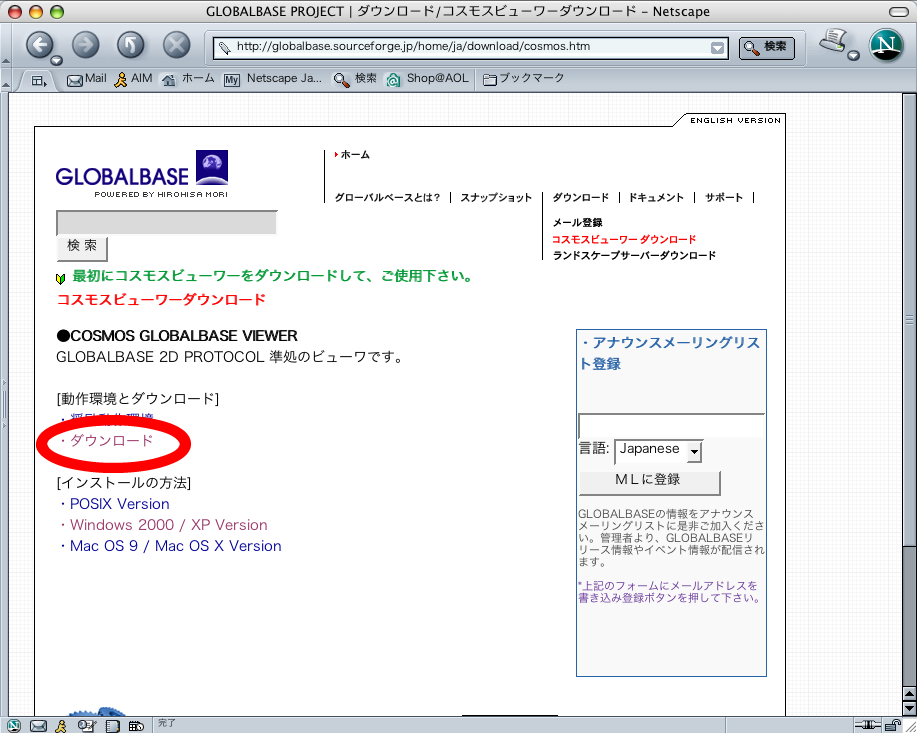
Task: Click the MLに登録 button
Action: pos(649,481)
